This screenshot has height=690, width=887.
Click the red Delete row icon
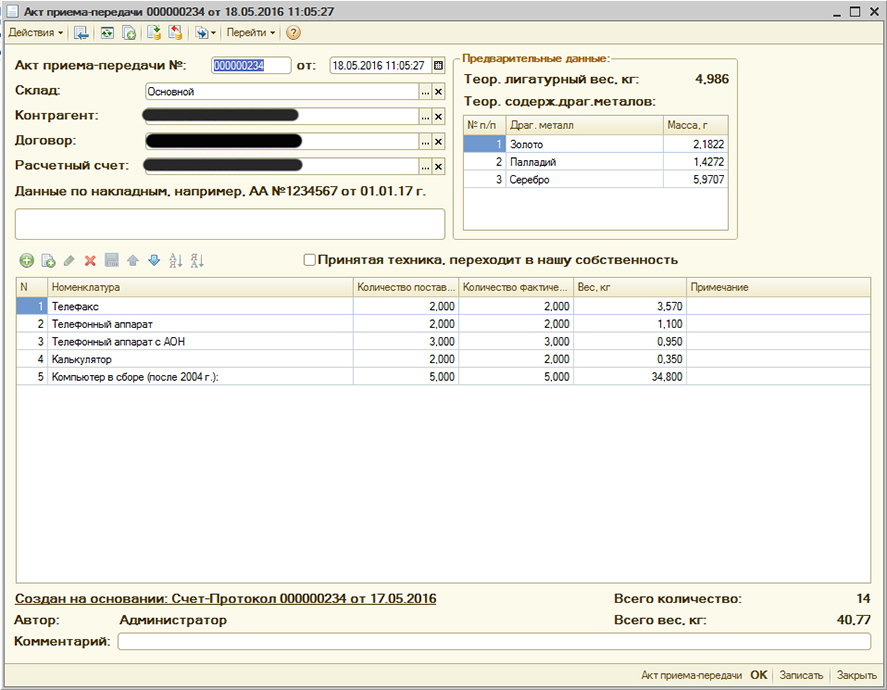[x=90, y=260]
